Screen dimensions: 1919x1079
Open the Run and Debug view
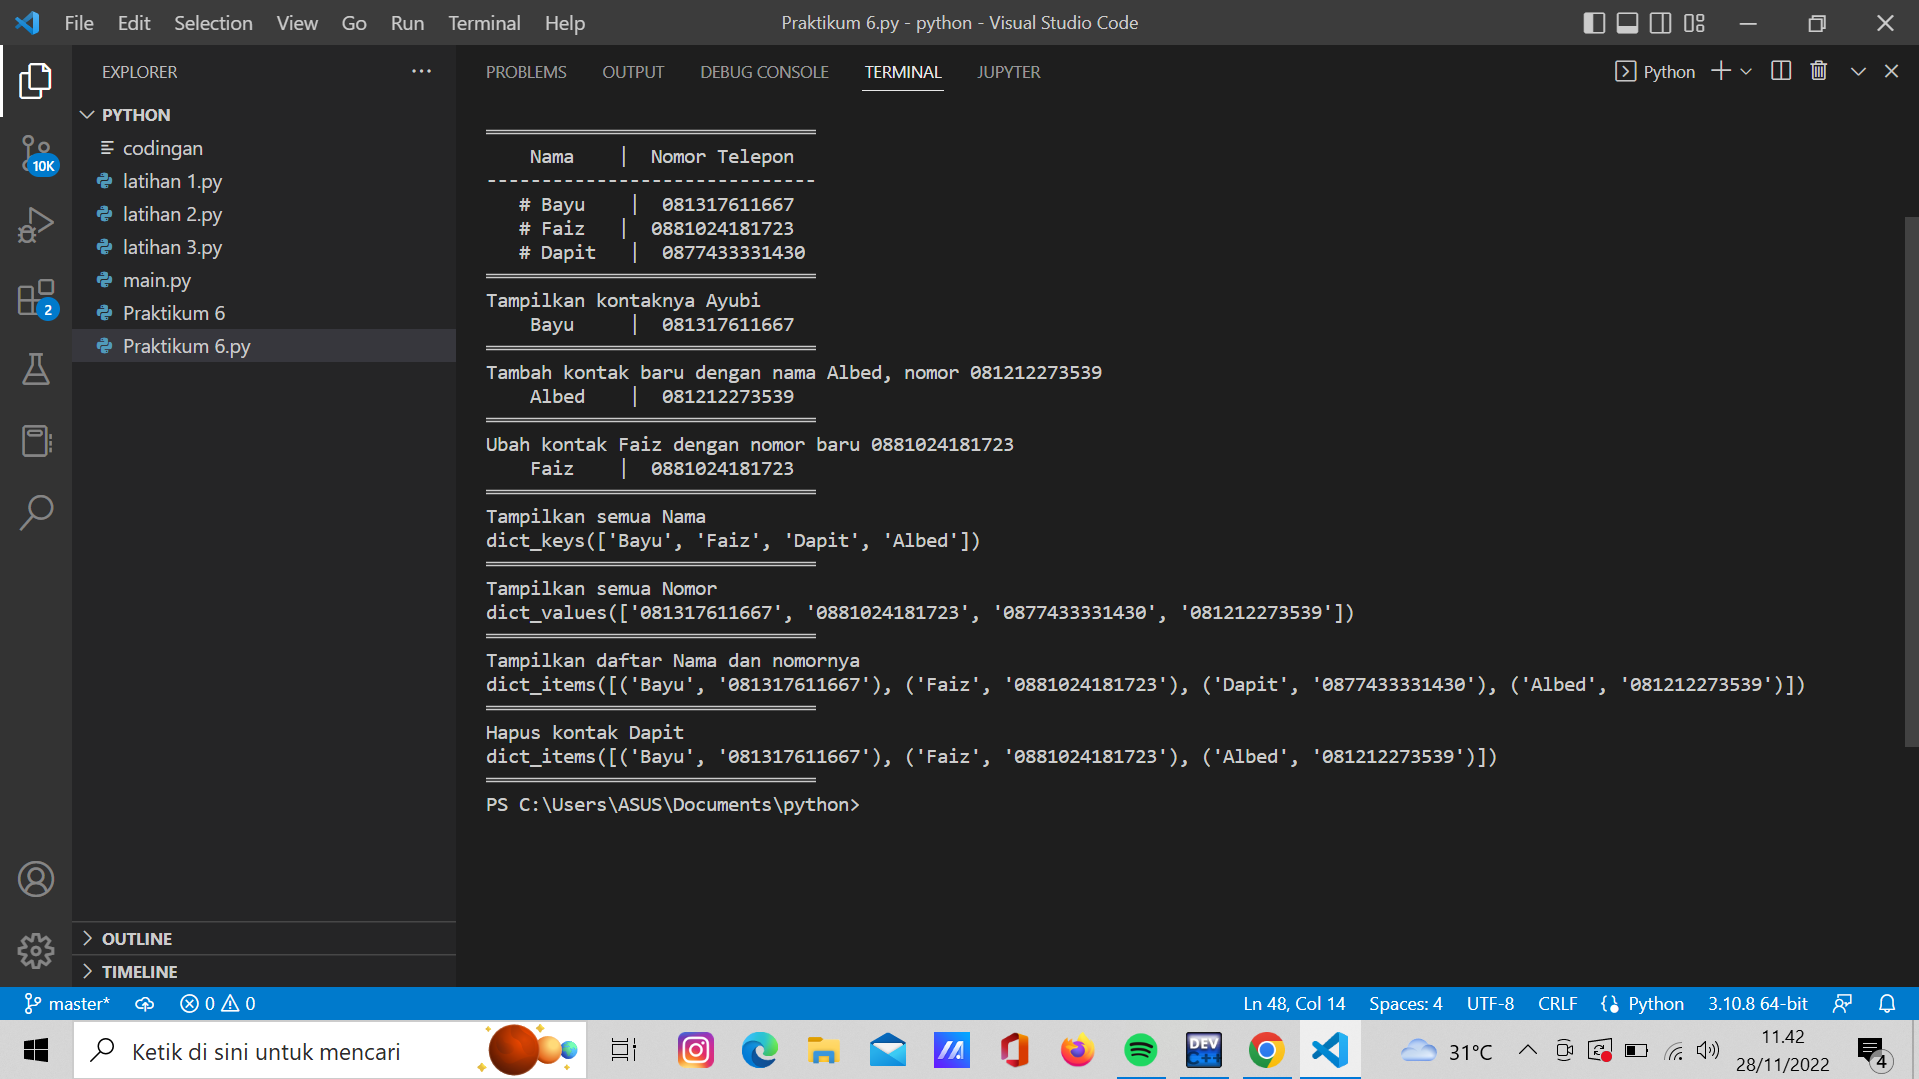(x=36, y=224)
